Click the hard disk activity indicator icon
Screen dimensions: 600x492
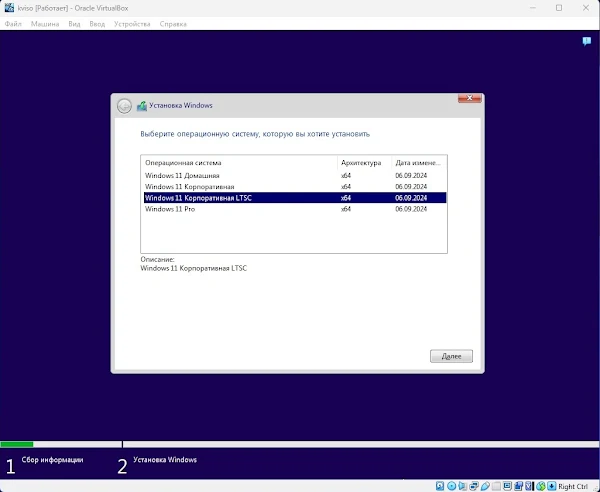point(440,486)
